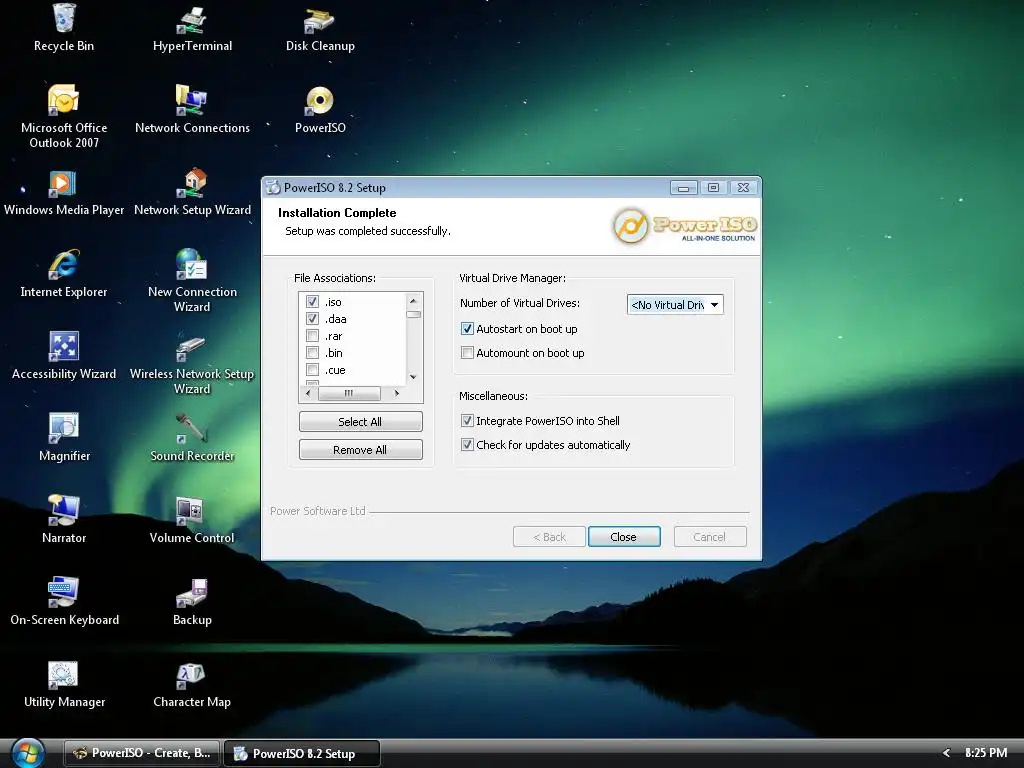1024x768 pixels.
Task: Select the Disk Cleanup desktop icon
Action: point(320,27)
